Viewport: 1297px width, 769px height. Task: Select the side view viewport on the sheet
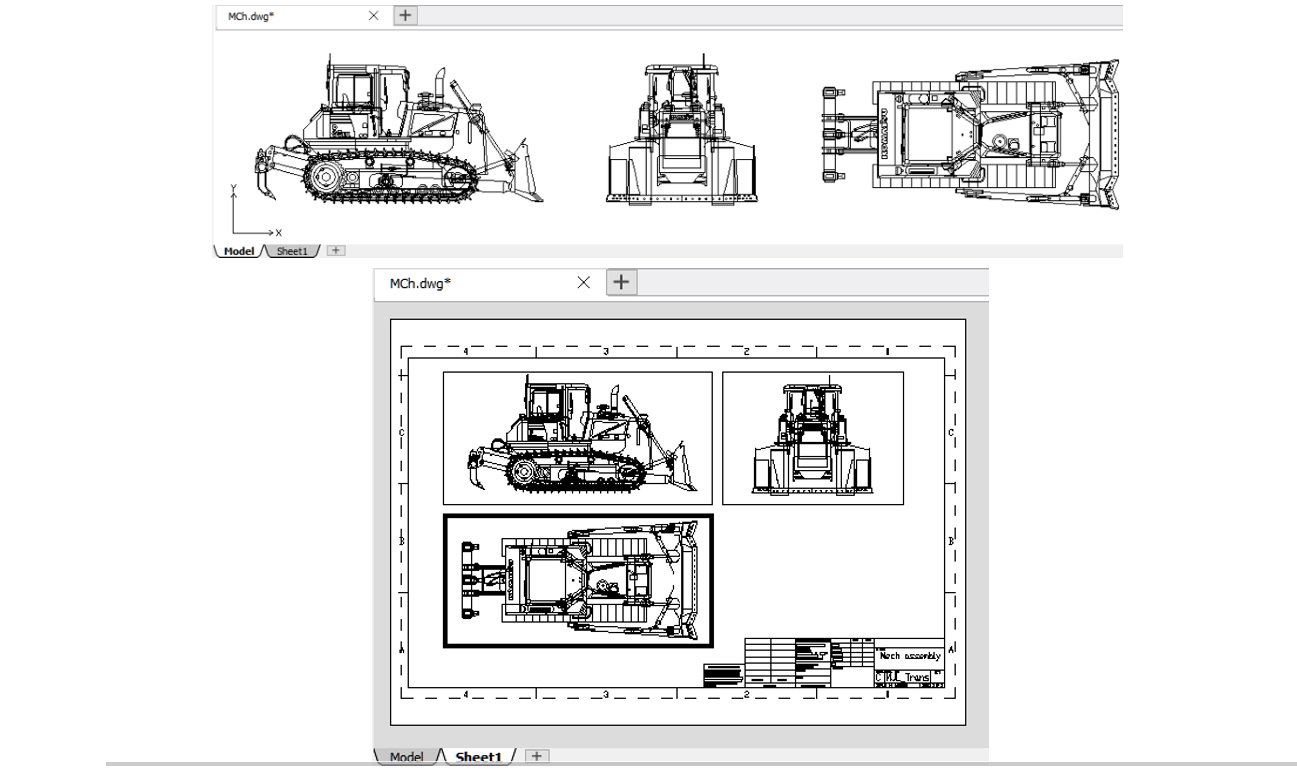pos(577,438)
